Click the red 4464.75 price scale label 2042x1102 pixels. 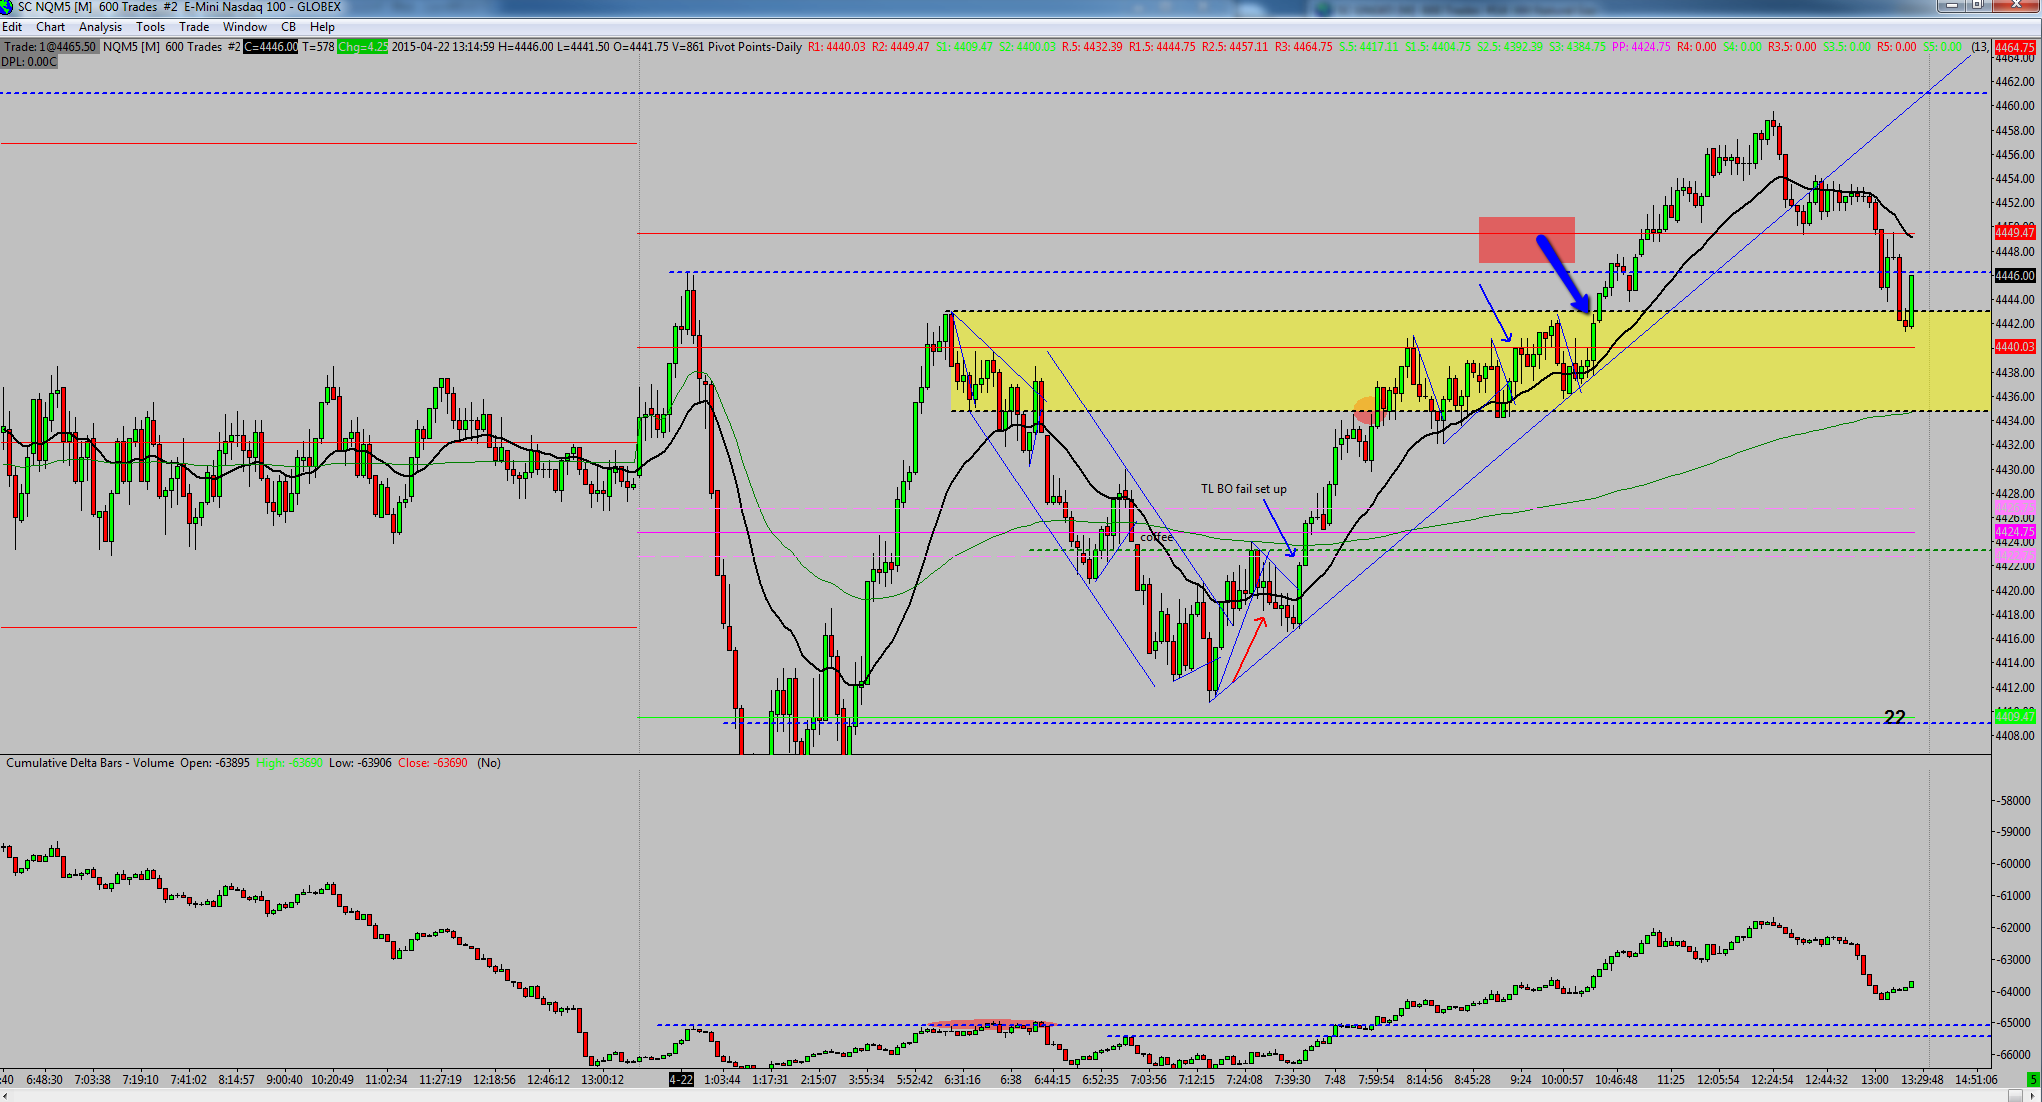coord(2014,47)
